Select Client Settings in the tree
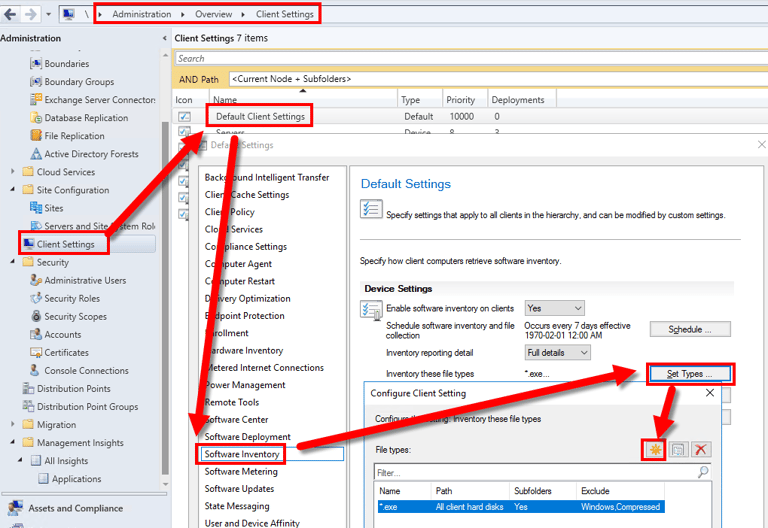Screen dimensions: 768x528 65,244
